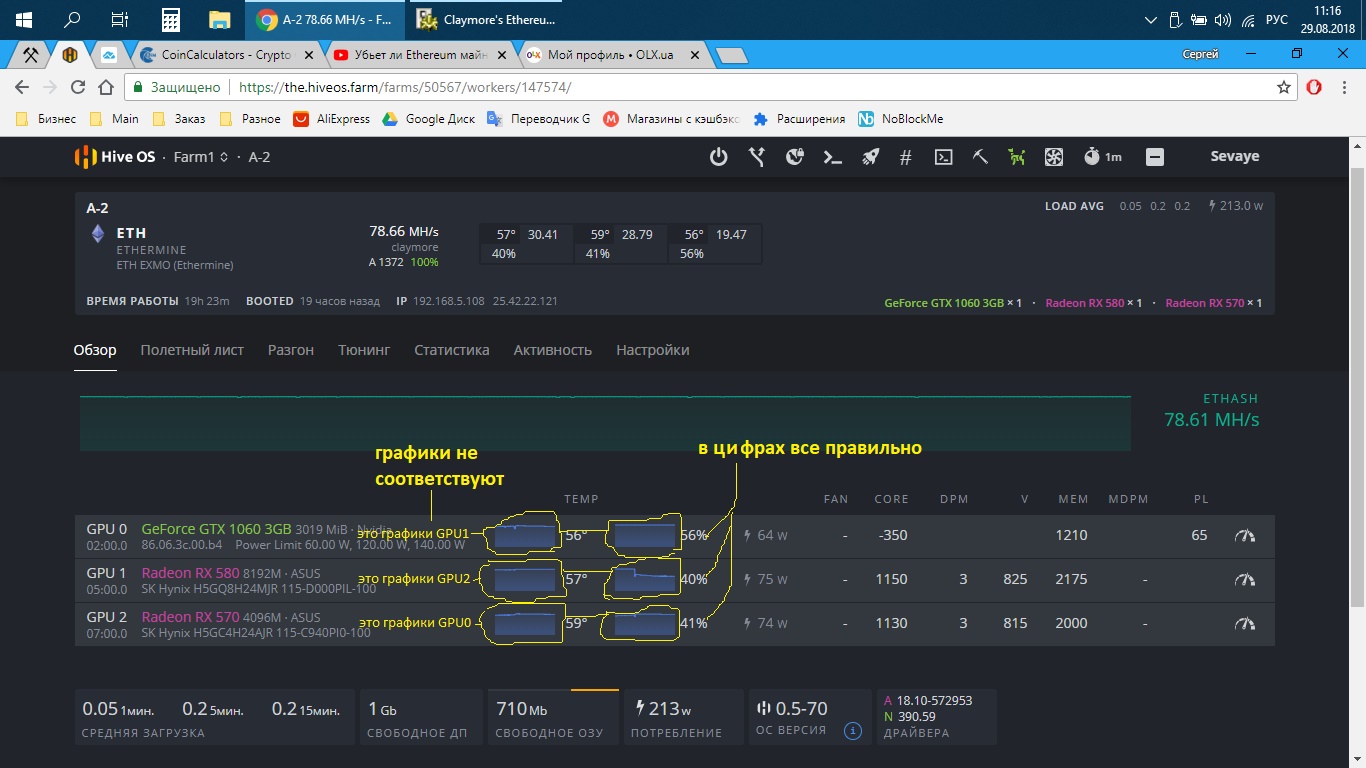The width and height of the screenshot is (1366, 768).
Task: Open tuning gauge for Radeon RX 580 row
Action: (x=1245, y=580)
